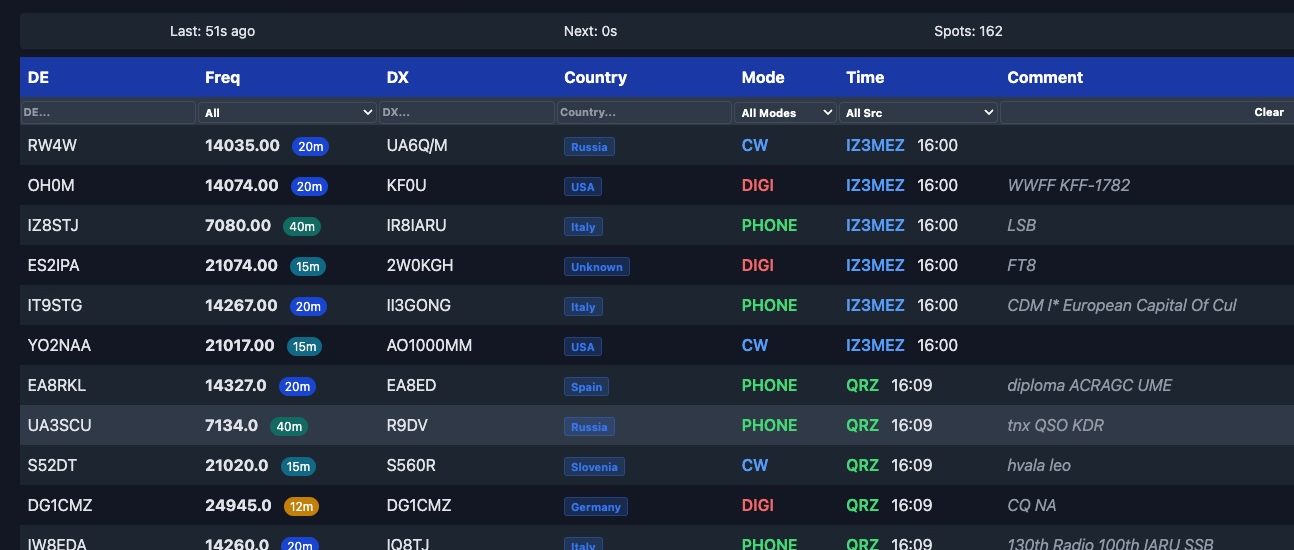Select the Germany country tag
1294x550 pixels.
tap(596, 507)
